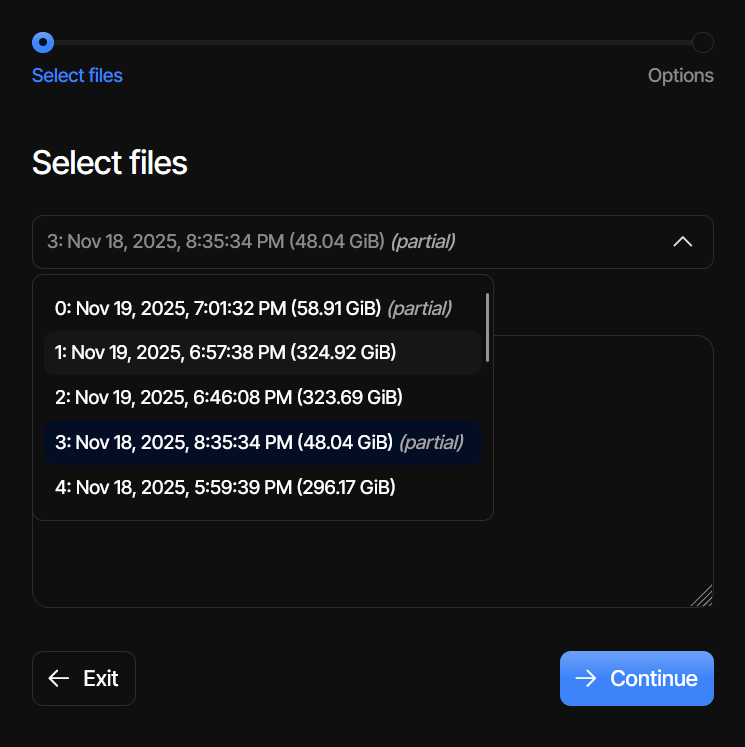Click the empty Options step circle
Viewport: 745px width, 747px height.
(703, 42)
